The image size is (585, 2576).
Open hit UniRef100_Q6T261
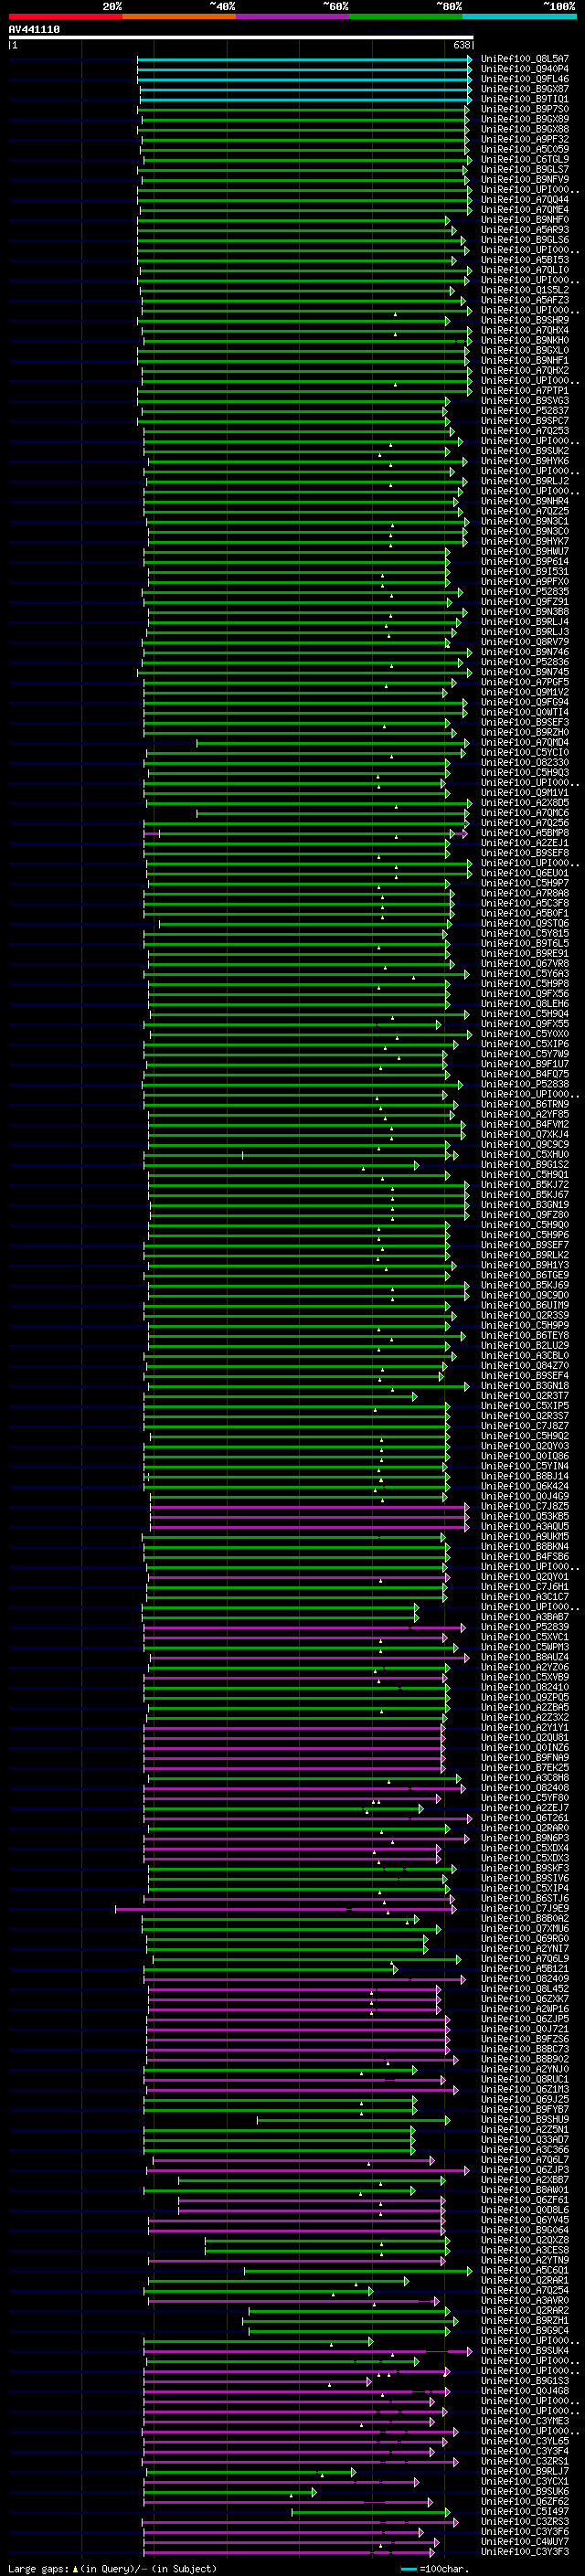coord(525,1818)
